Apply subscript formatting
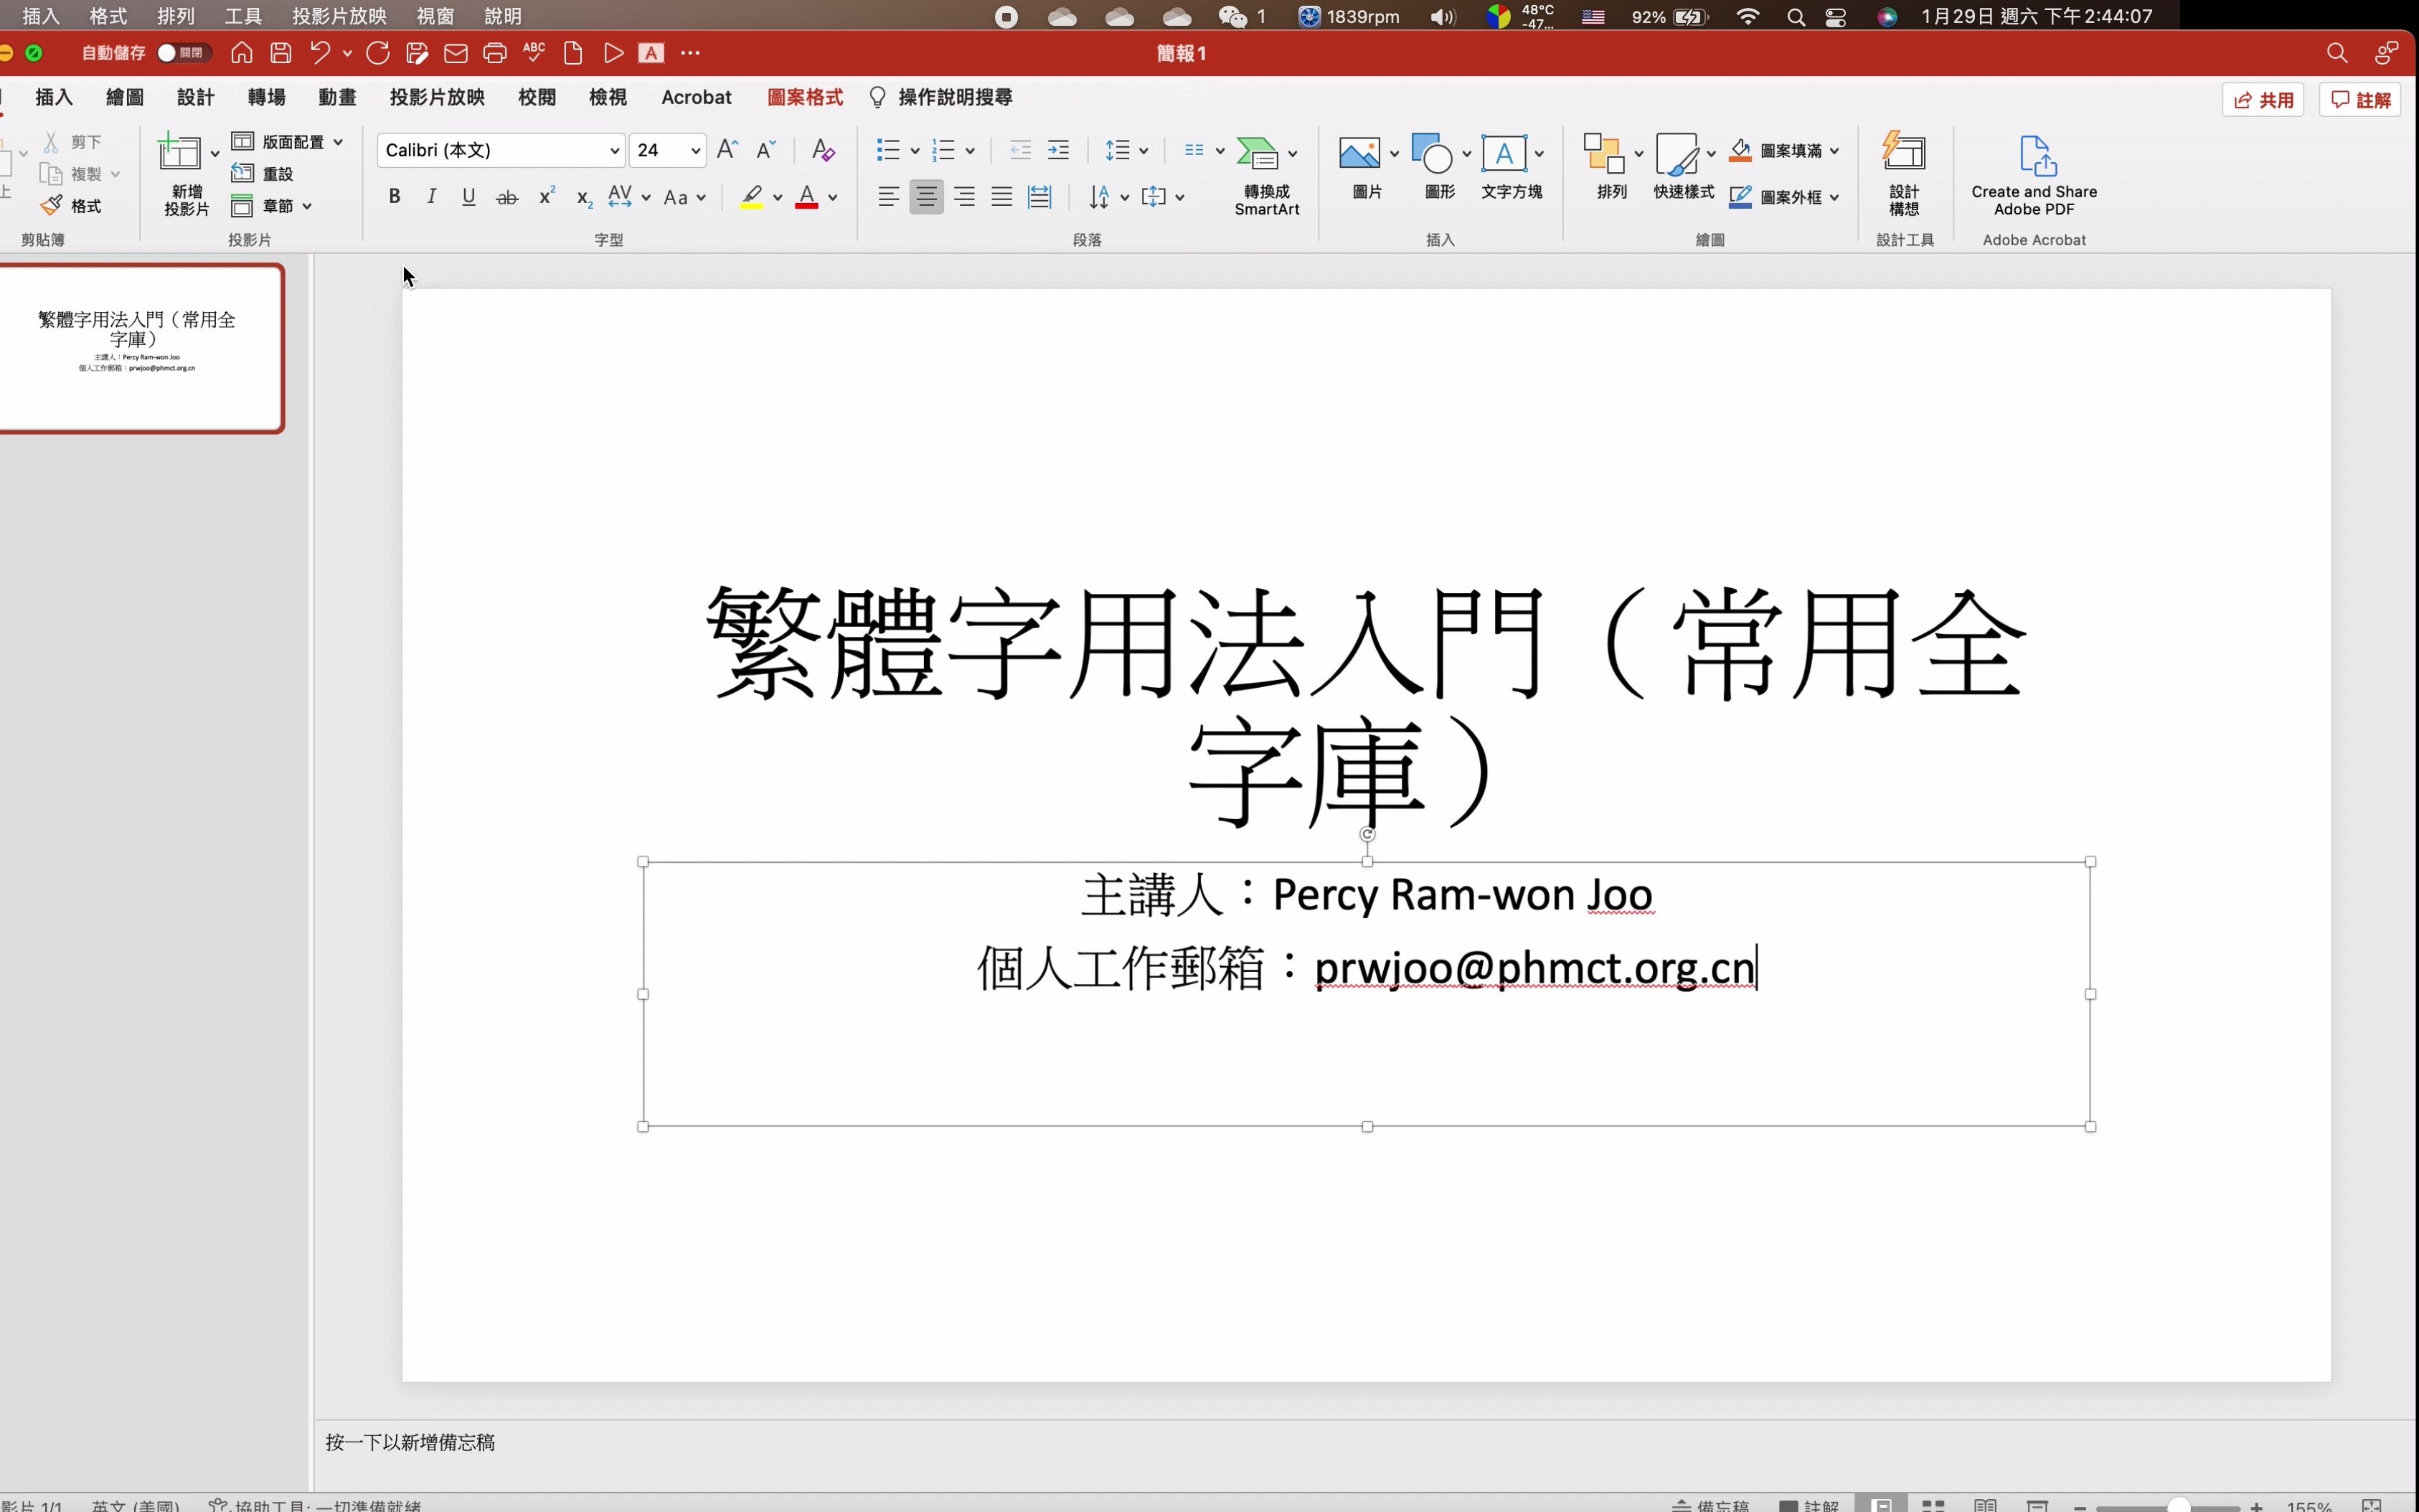This screenshot has width=2419, height=1512. coord(585,198)
